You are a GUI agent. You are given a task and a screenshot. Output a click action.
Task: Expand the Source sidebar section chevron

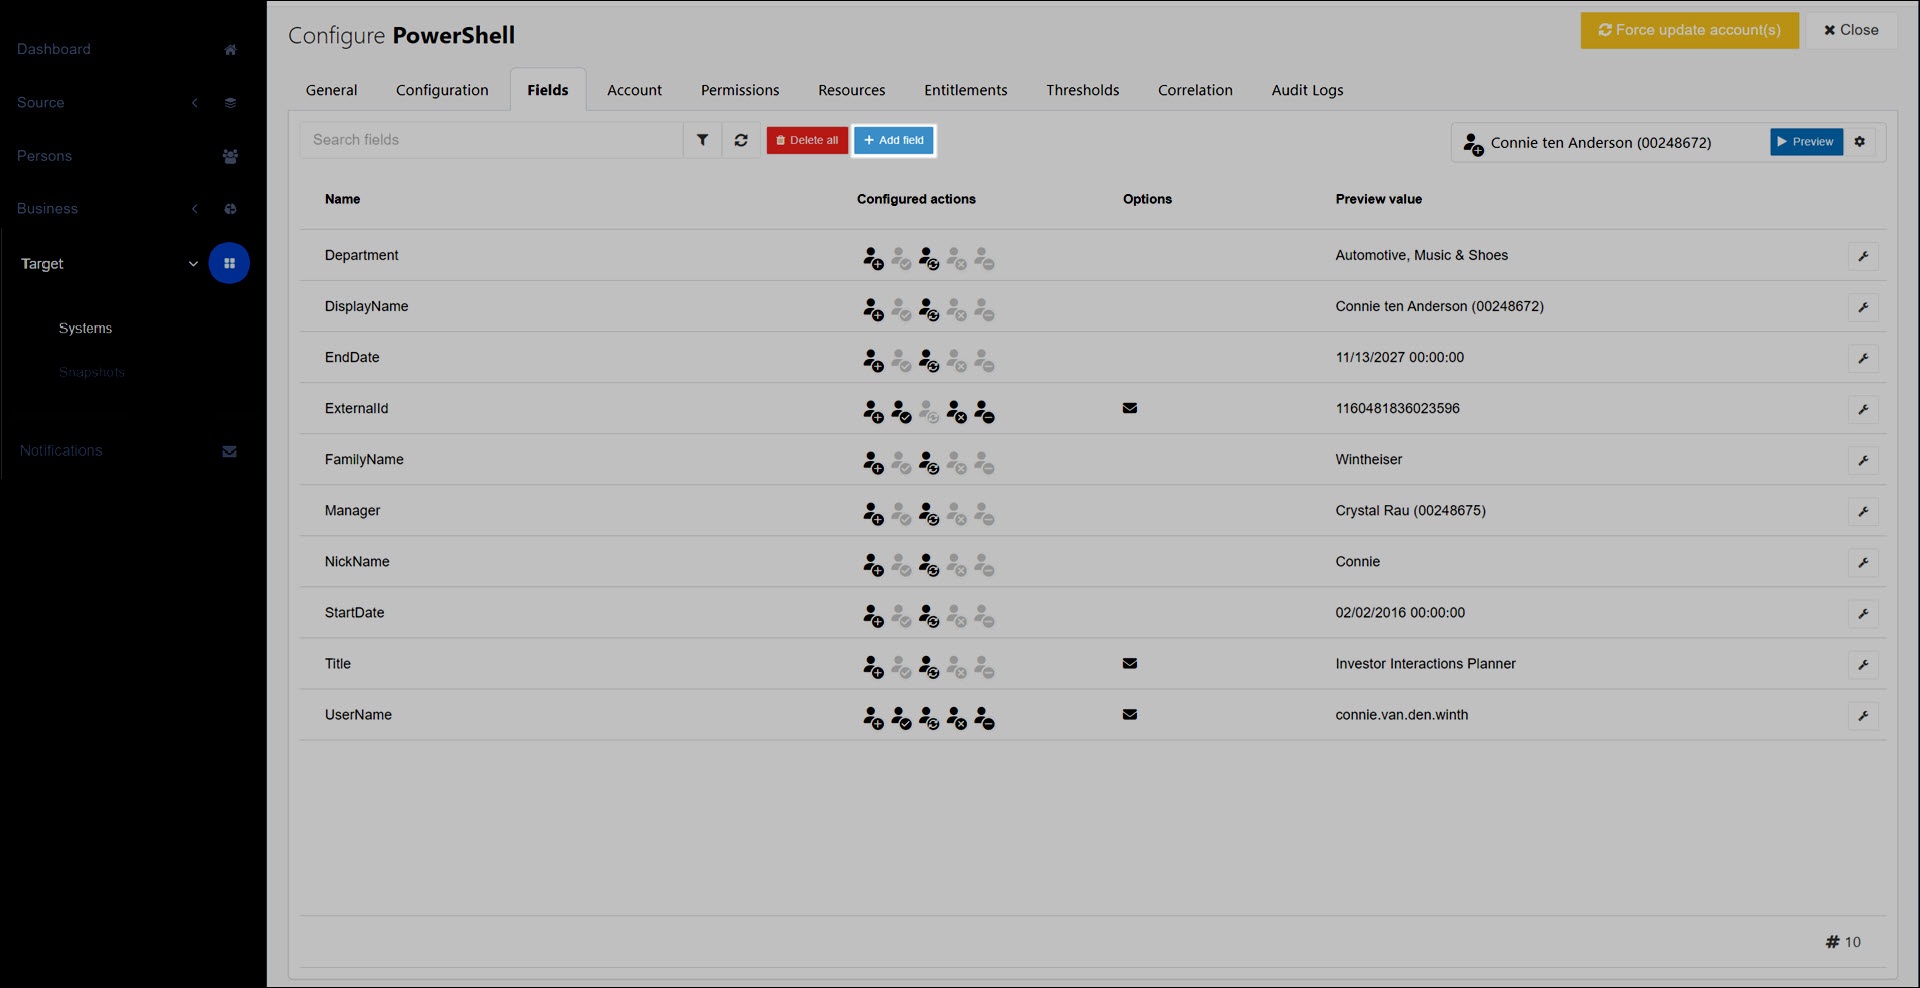point(195,102)
